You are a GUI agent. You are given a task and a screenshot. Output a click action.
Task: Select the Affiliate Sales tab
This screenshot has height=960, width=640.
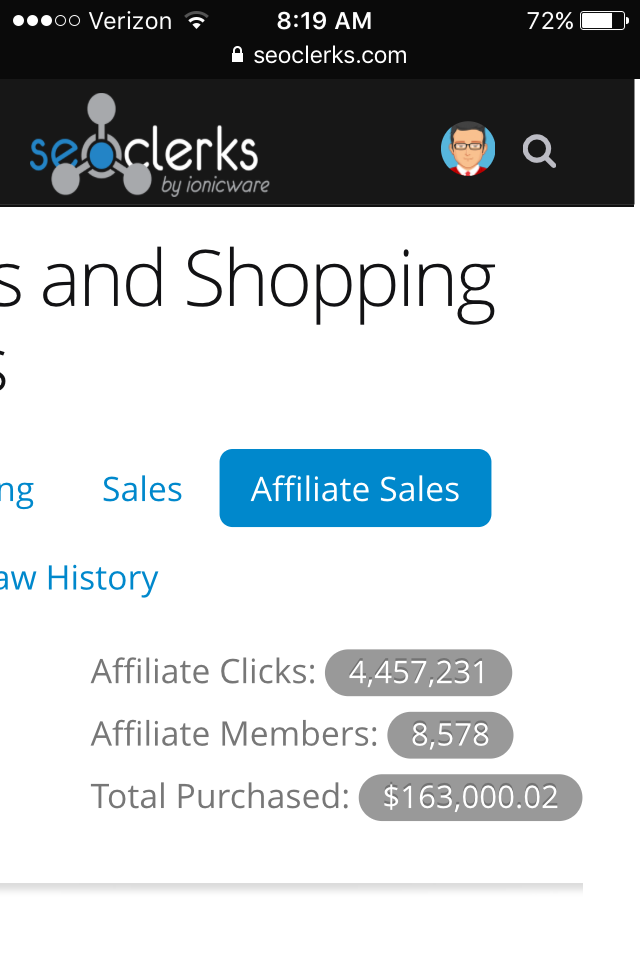[355, 489]
